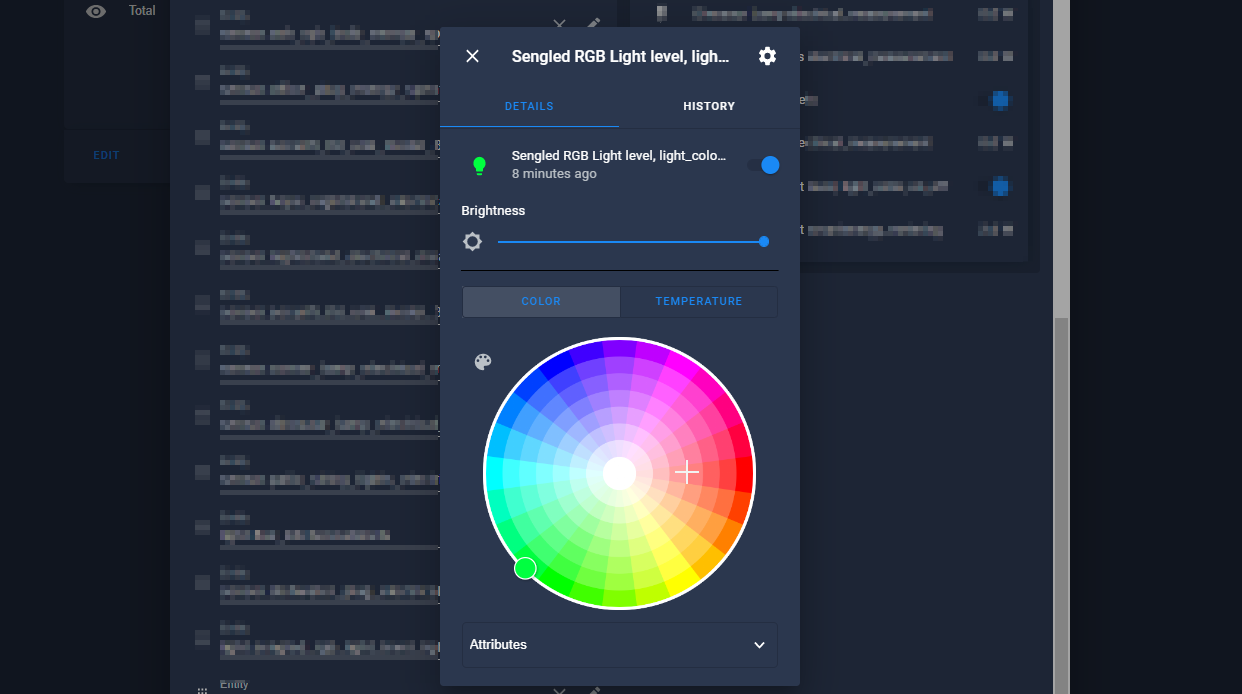Click the green color marker on wheel
The height and width of the screenshot is (694, 1242).
(x=525, y=569)
